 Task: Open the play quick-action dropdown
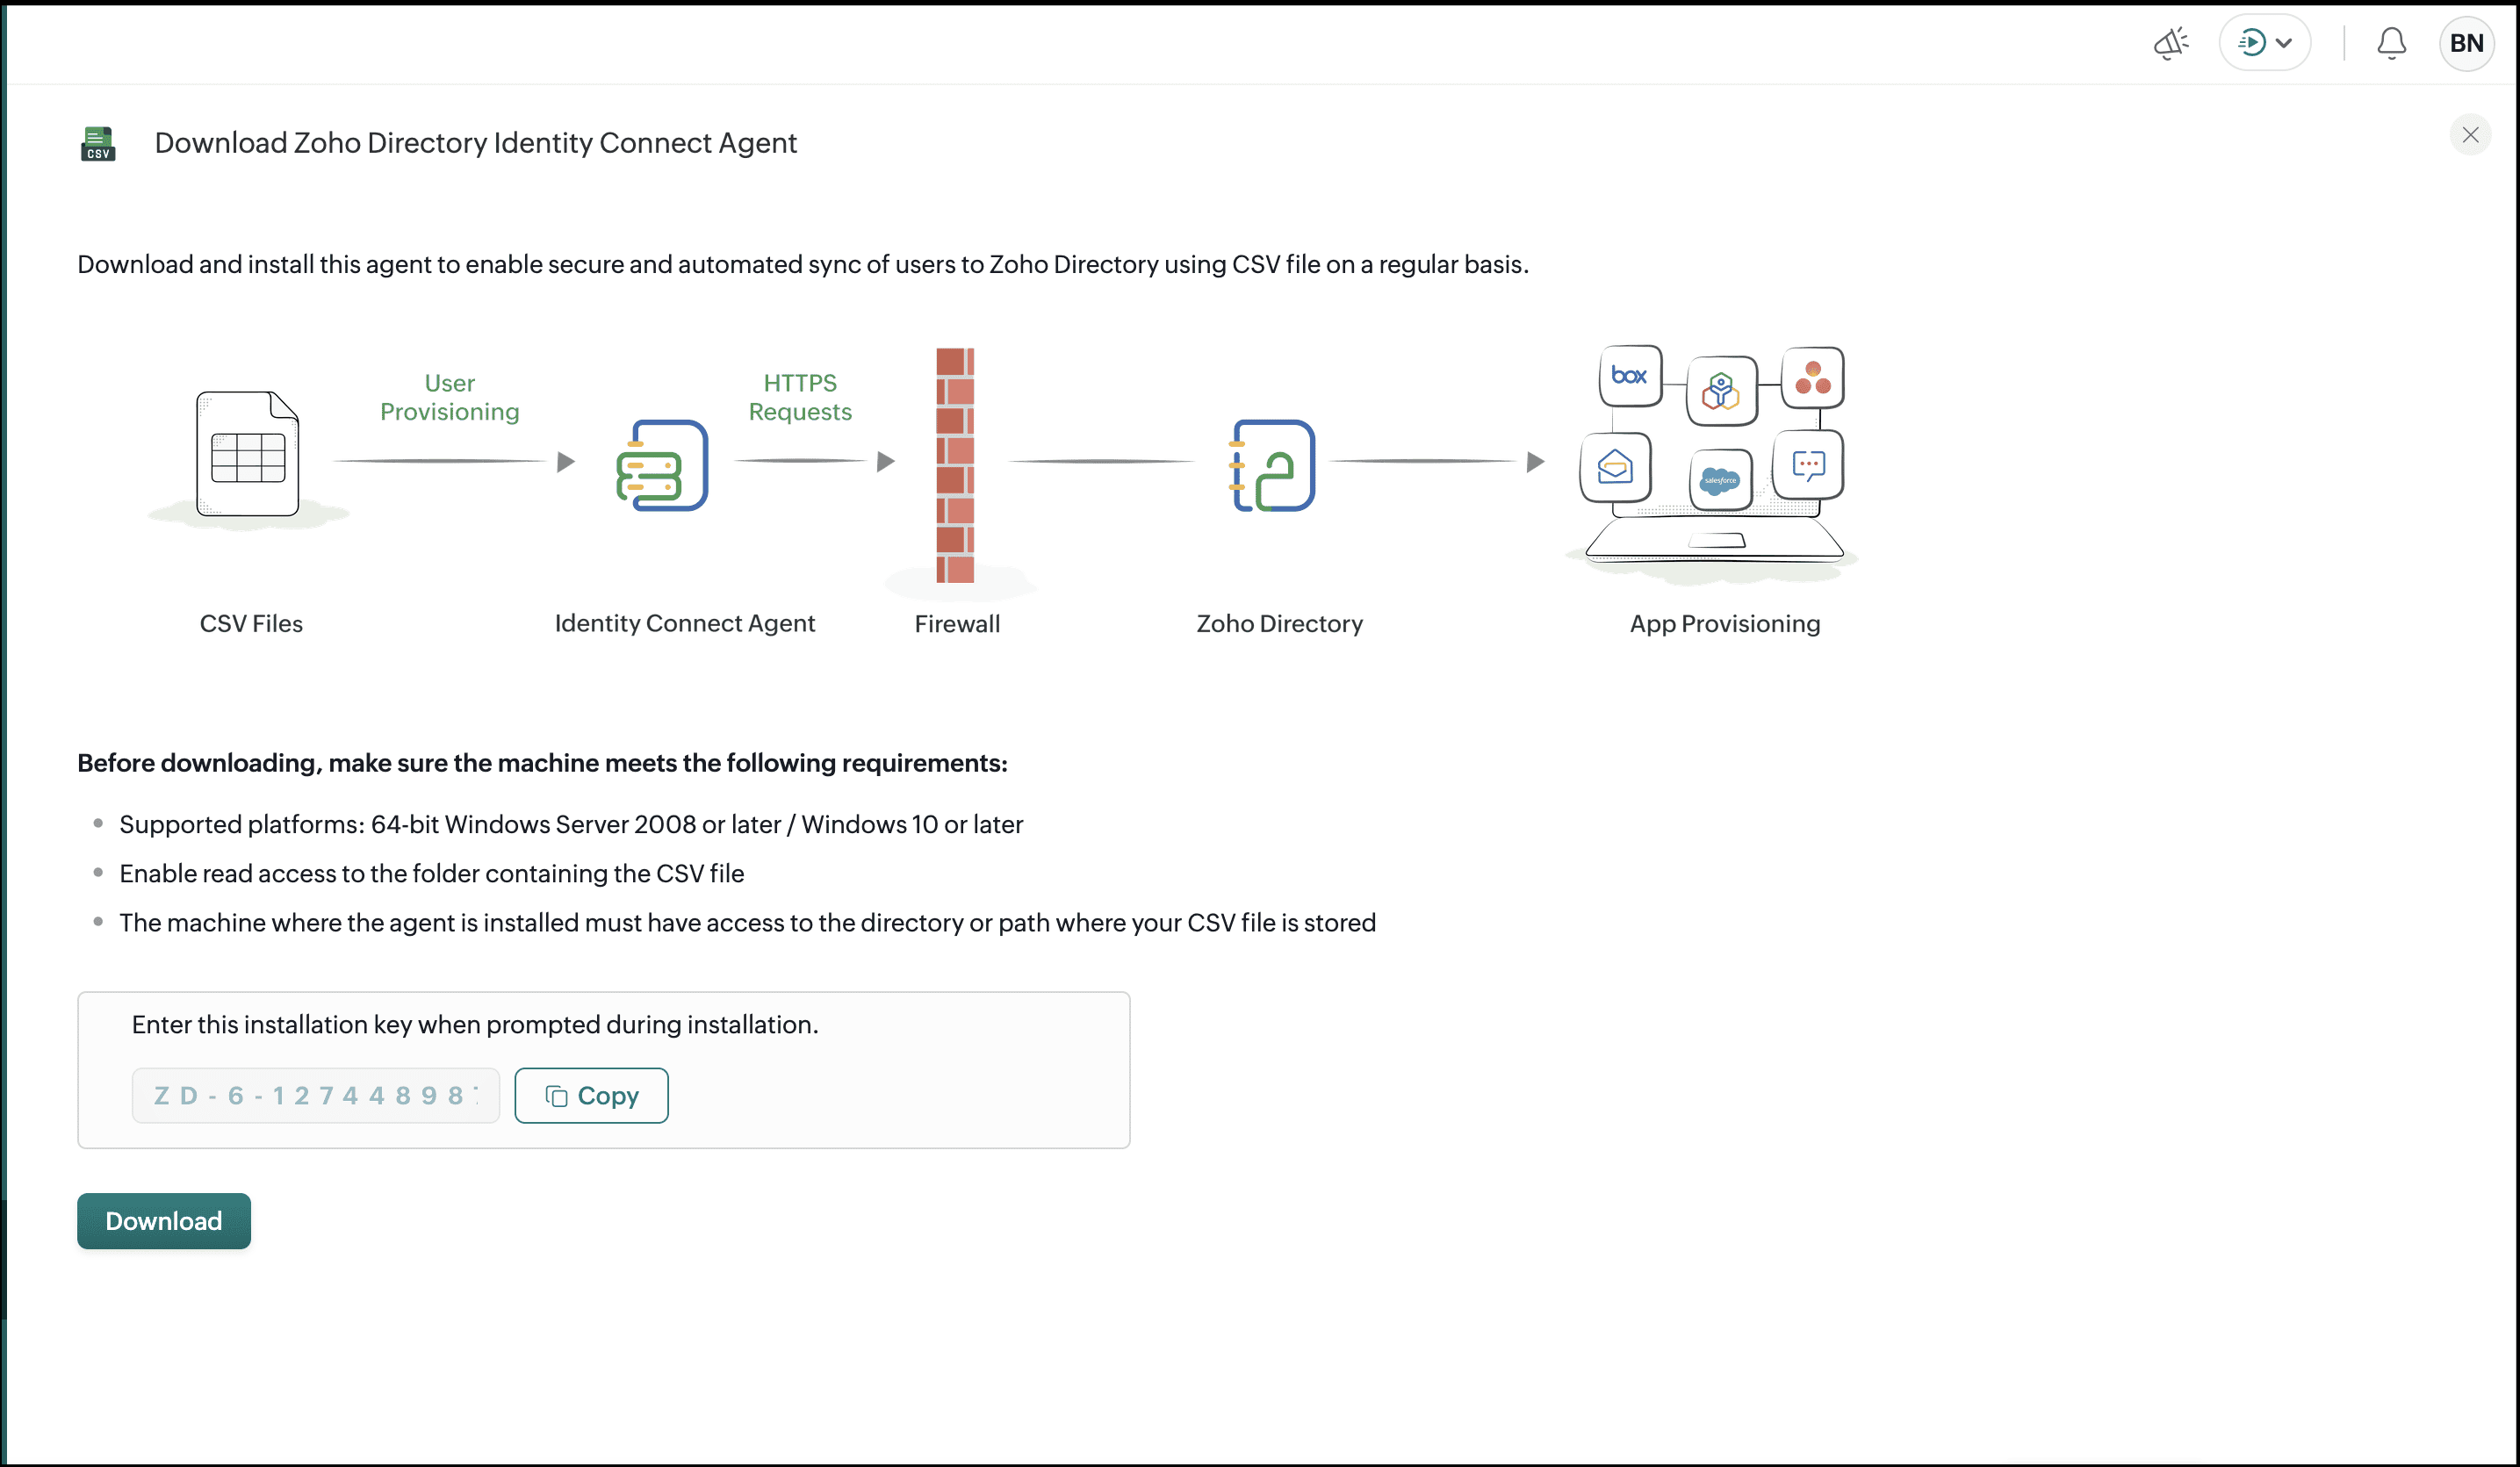(x=2264, y=43)
